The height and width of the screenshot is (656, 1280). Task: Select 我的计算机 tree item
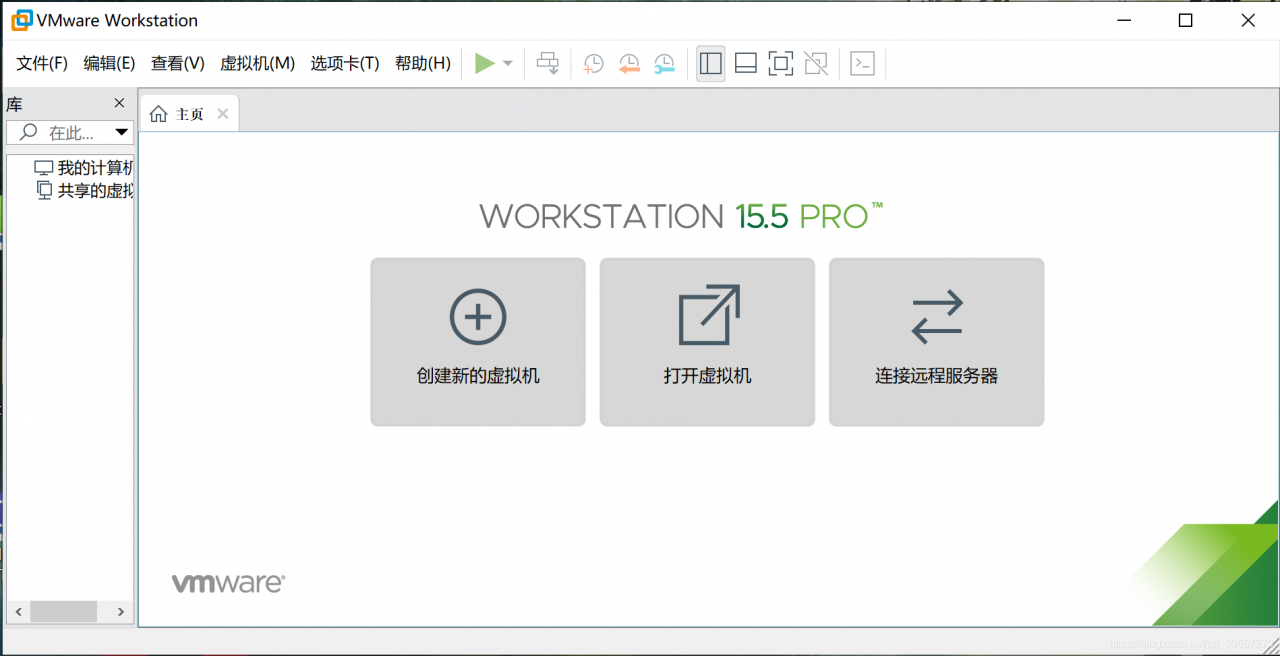84,168
